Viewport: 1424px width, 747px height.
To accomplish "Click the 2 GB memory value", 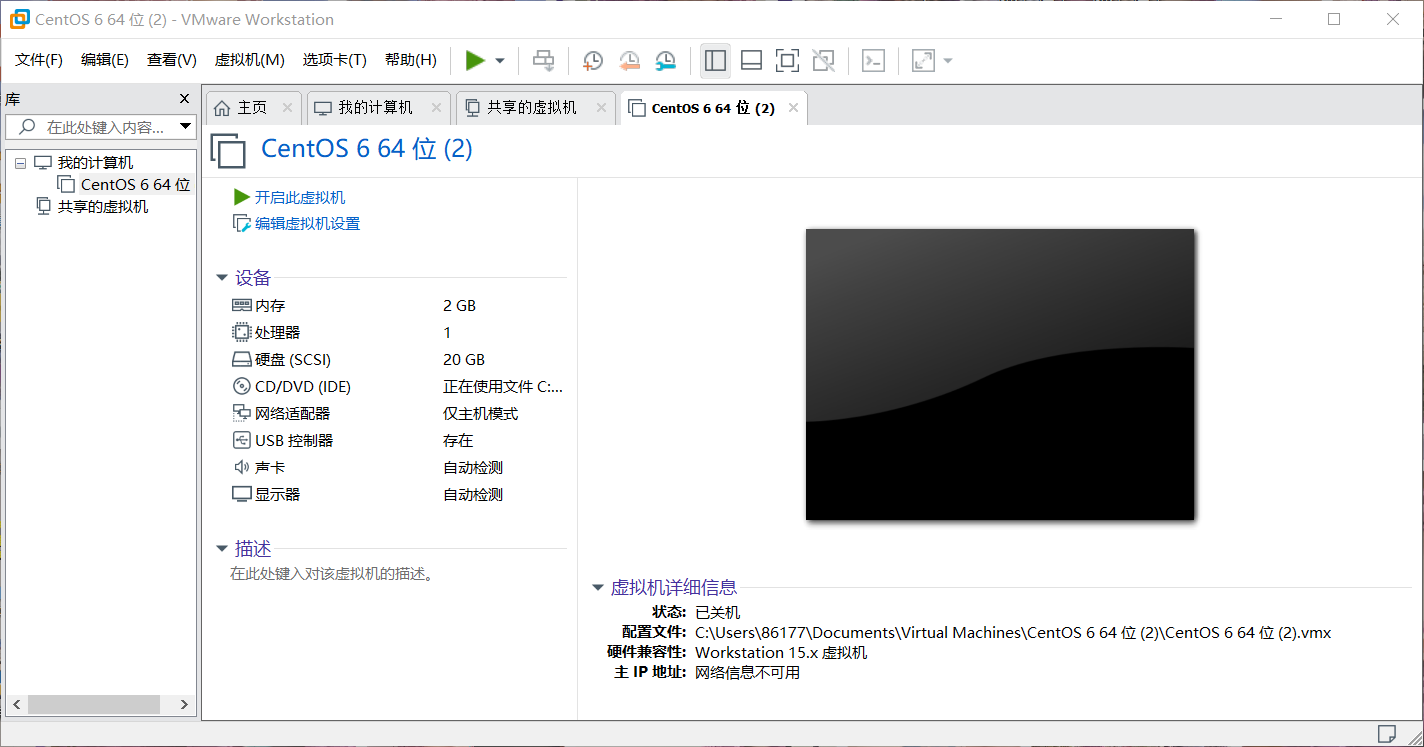I will [460, 305].
